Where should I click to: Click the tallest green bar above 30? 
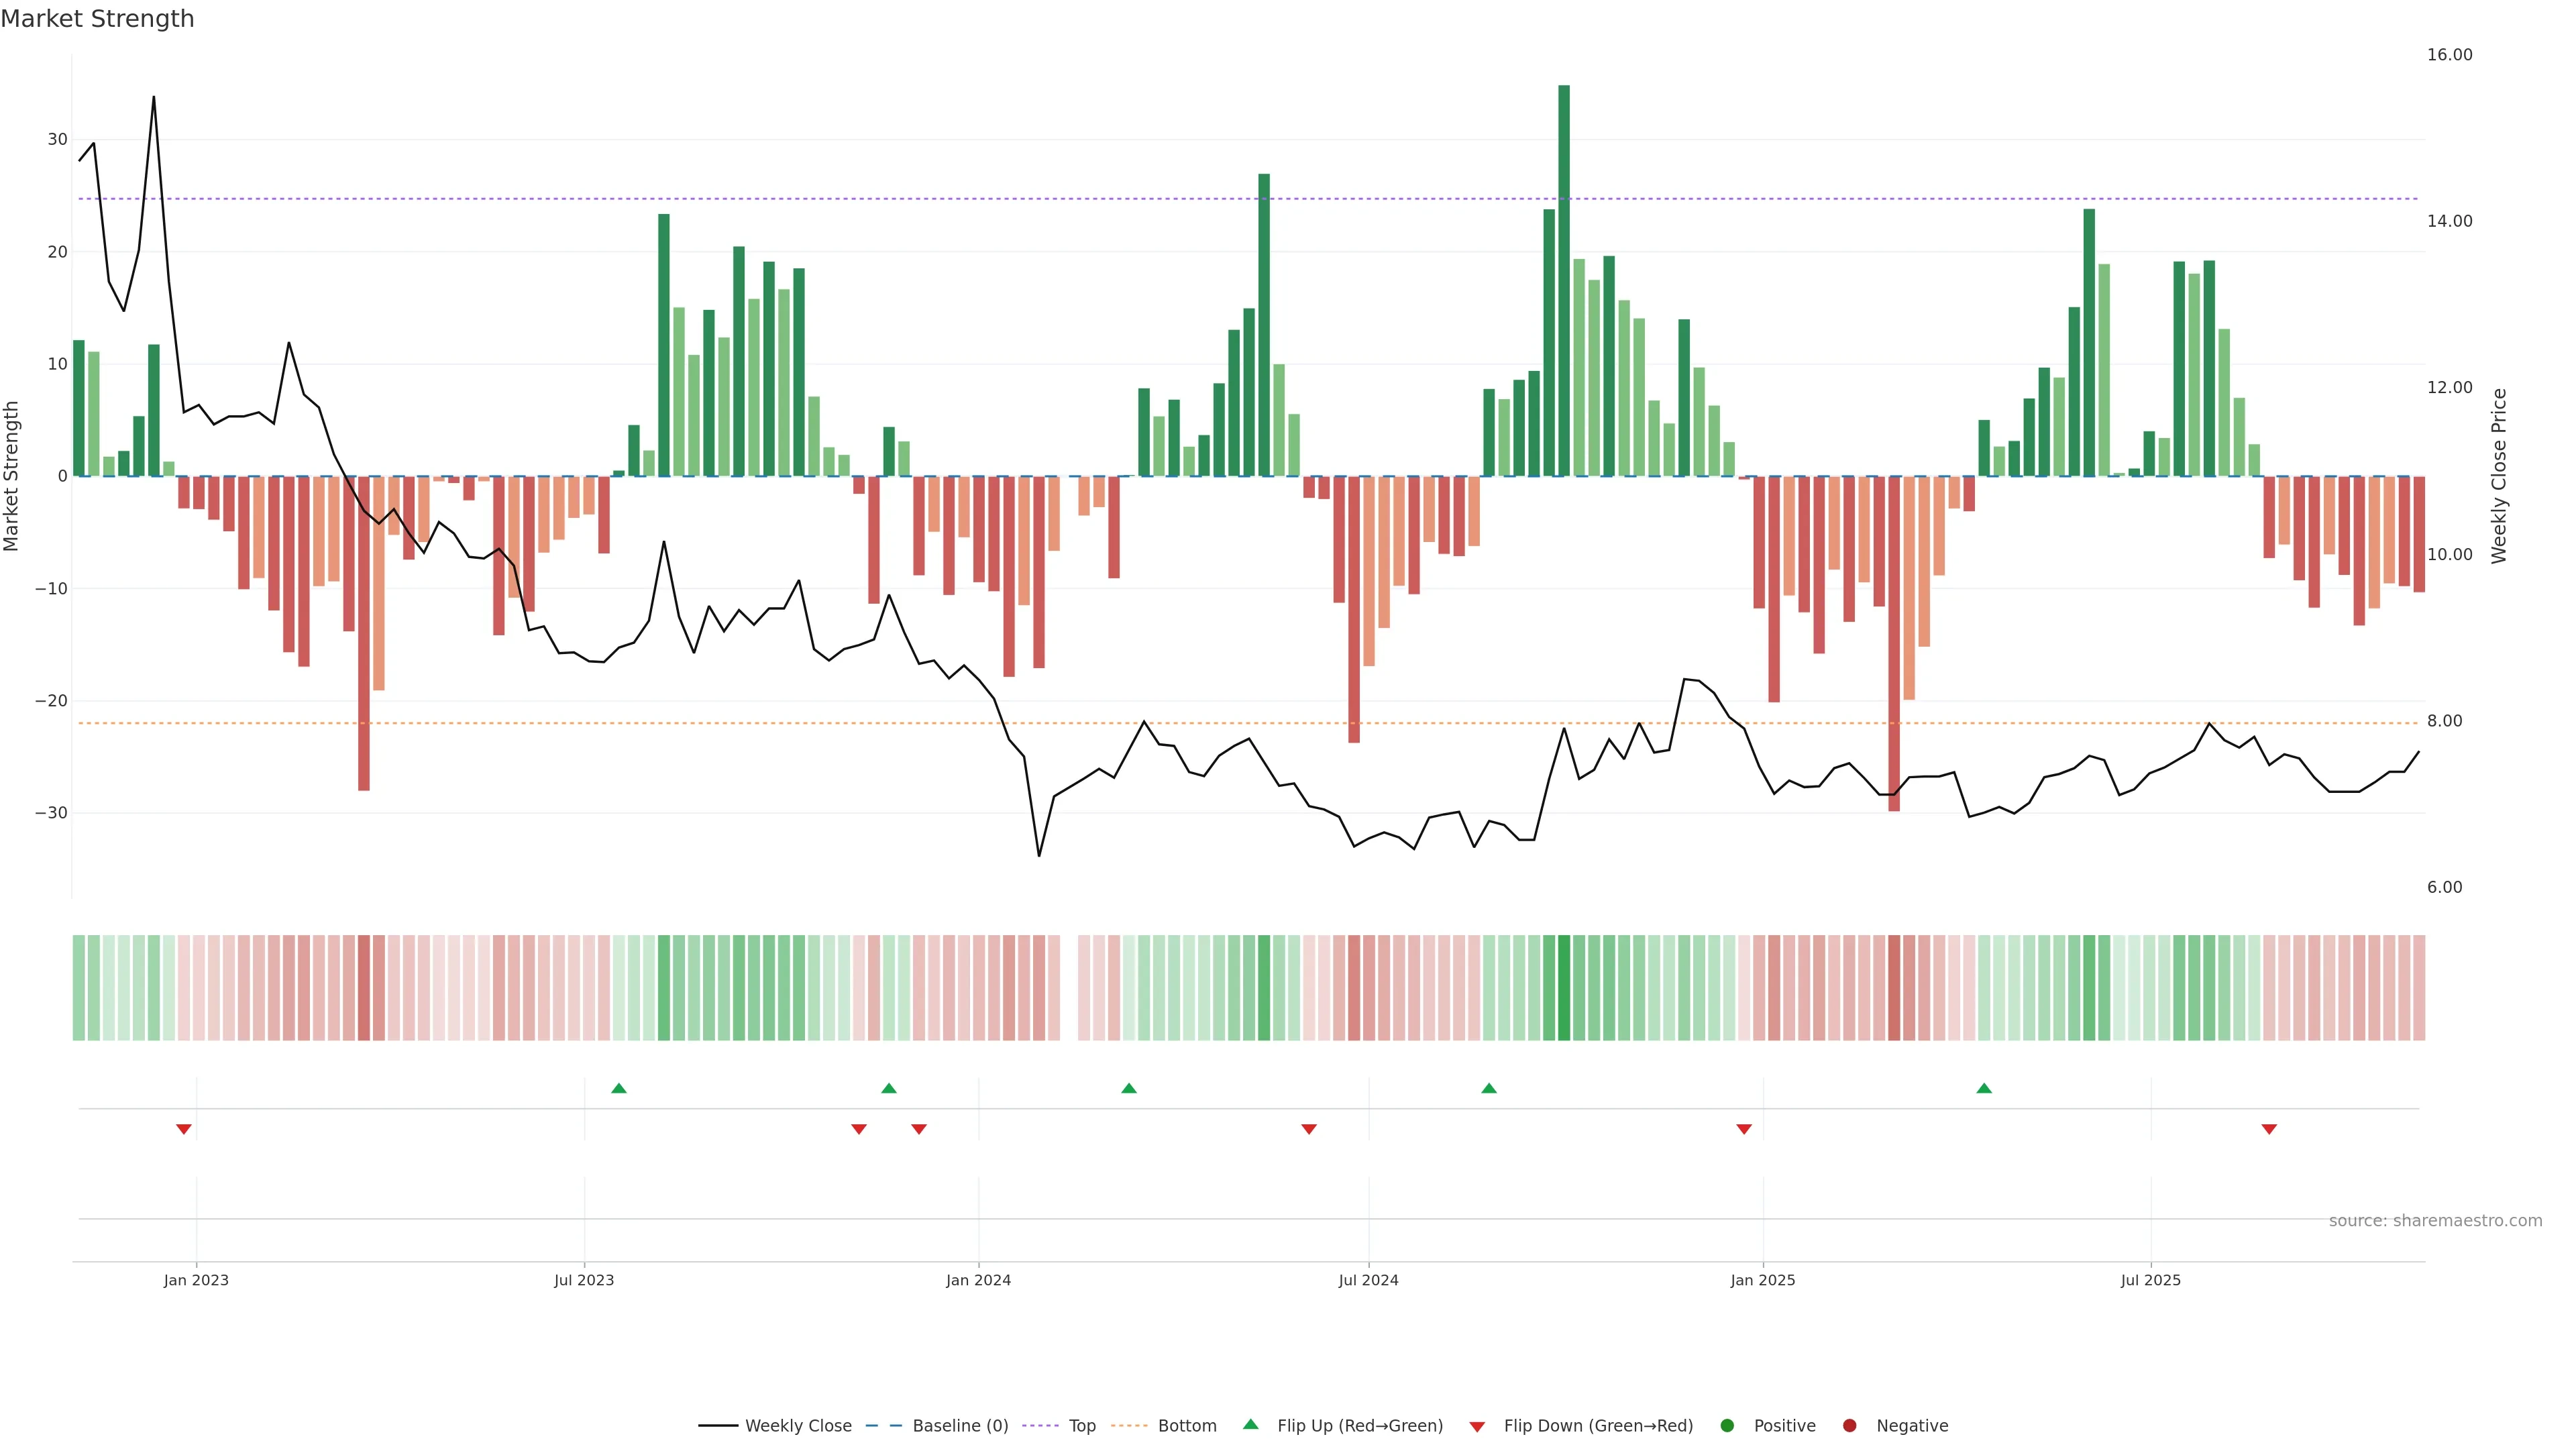pyautogui.click(x=1564, y=280)
